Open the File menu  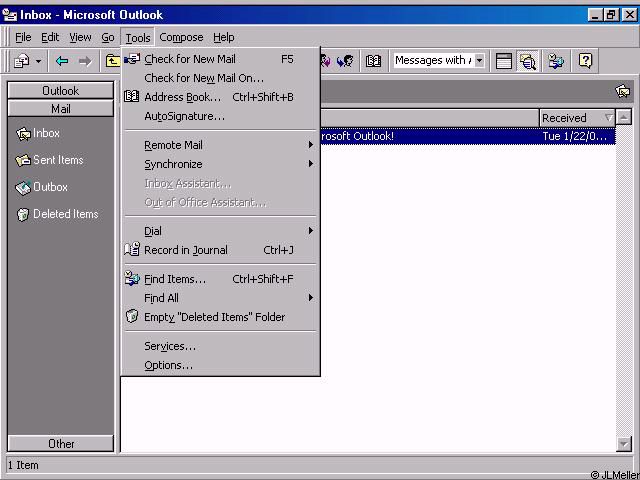coord(23,38)
